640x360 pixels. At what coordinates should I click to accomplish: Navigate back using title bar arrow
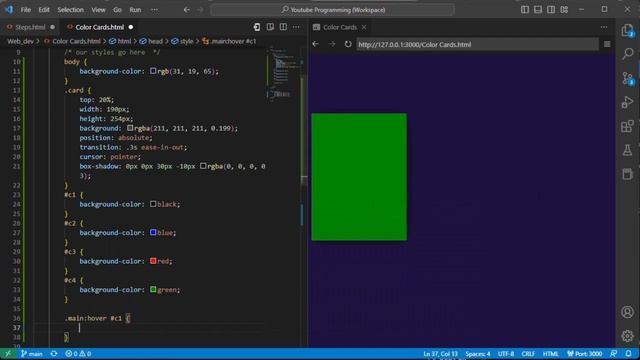[187, 10]
